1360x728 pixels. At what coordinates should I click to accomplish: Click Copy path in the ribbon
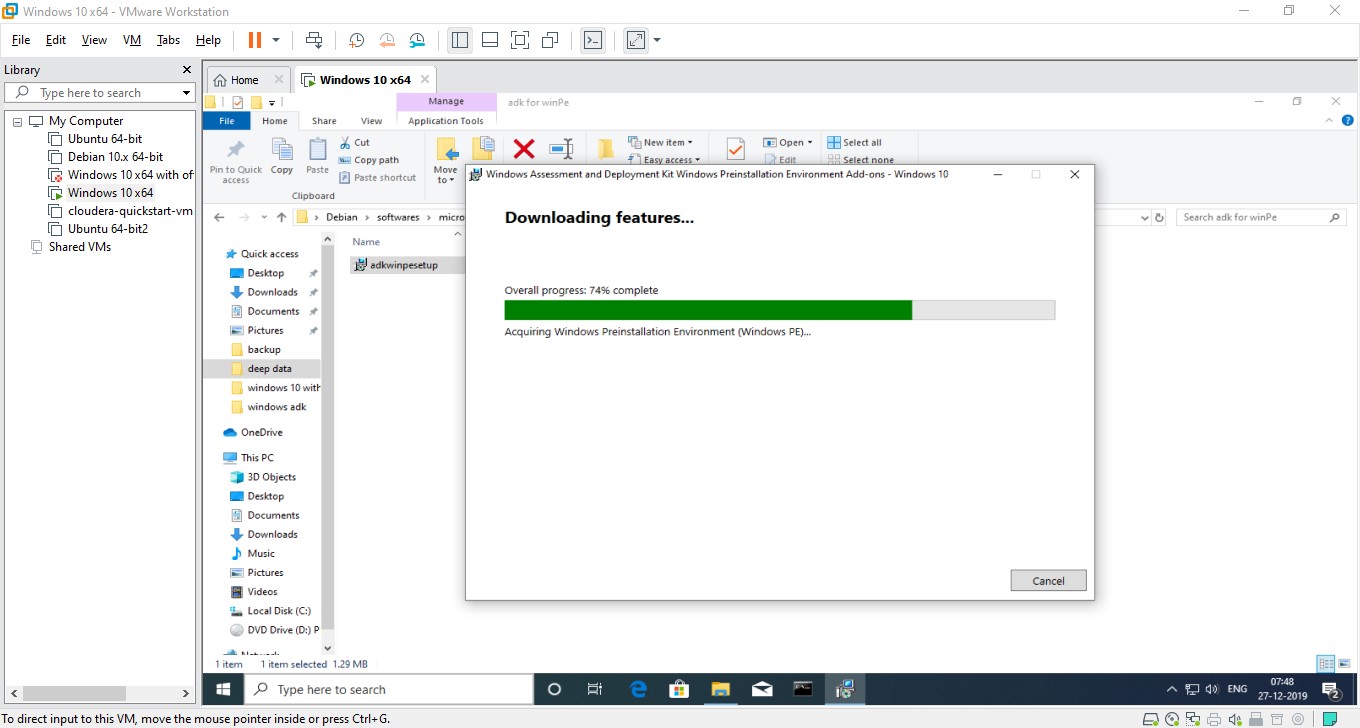coord(369,159)
